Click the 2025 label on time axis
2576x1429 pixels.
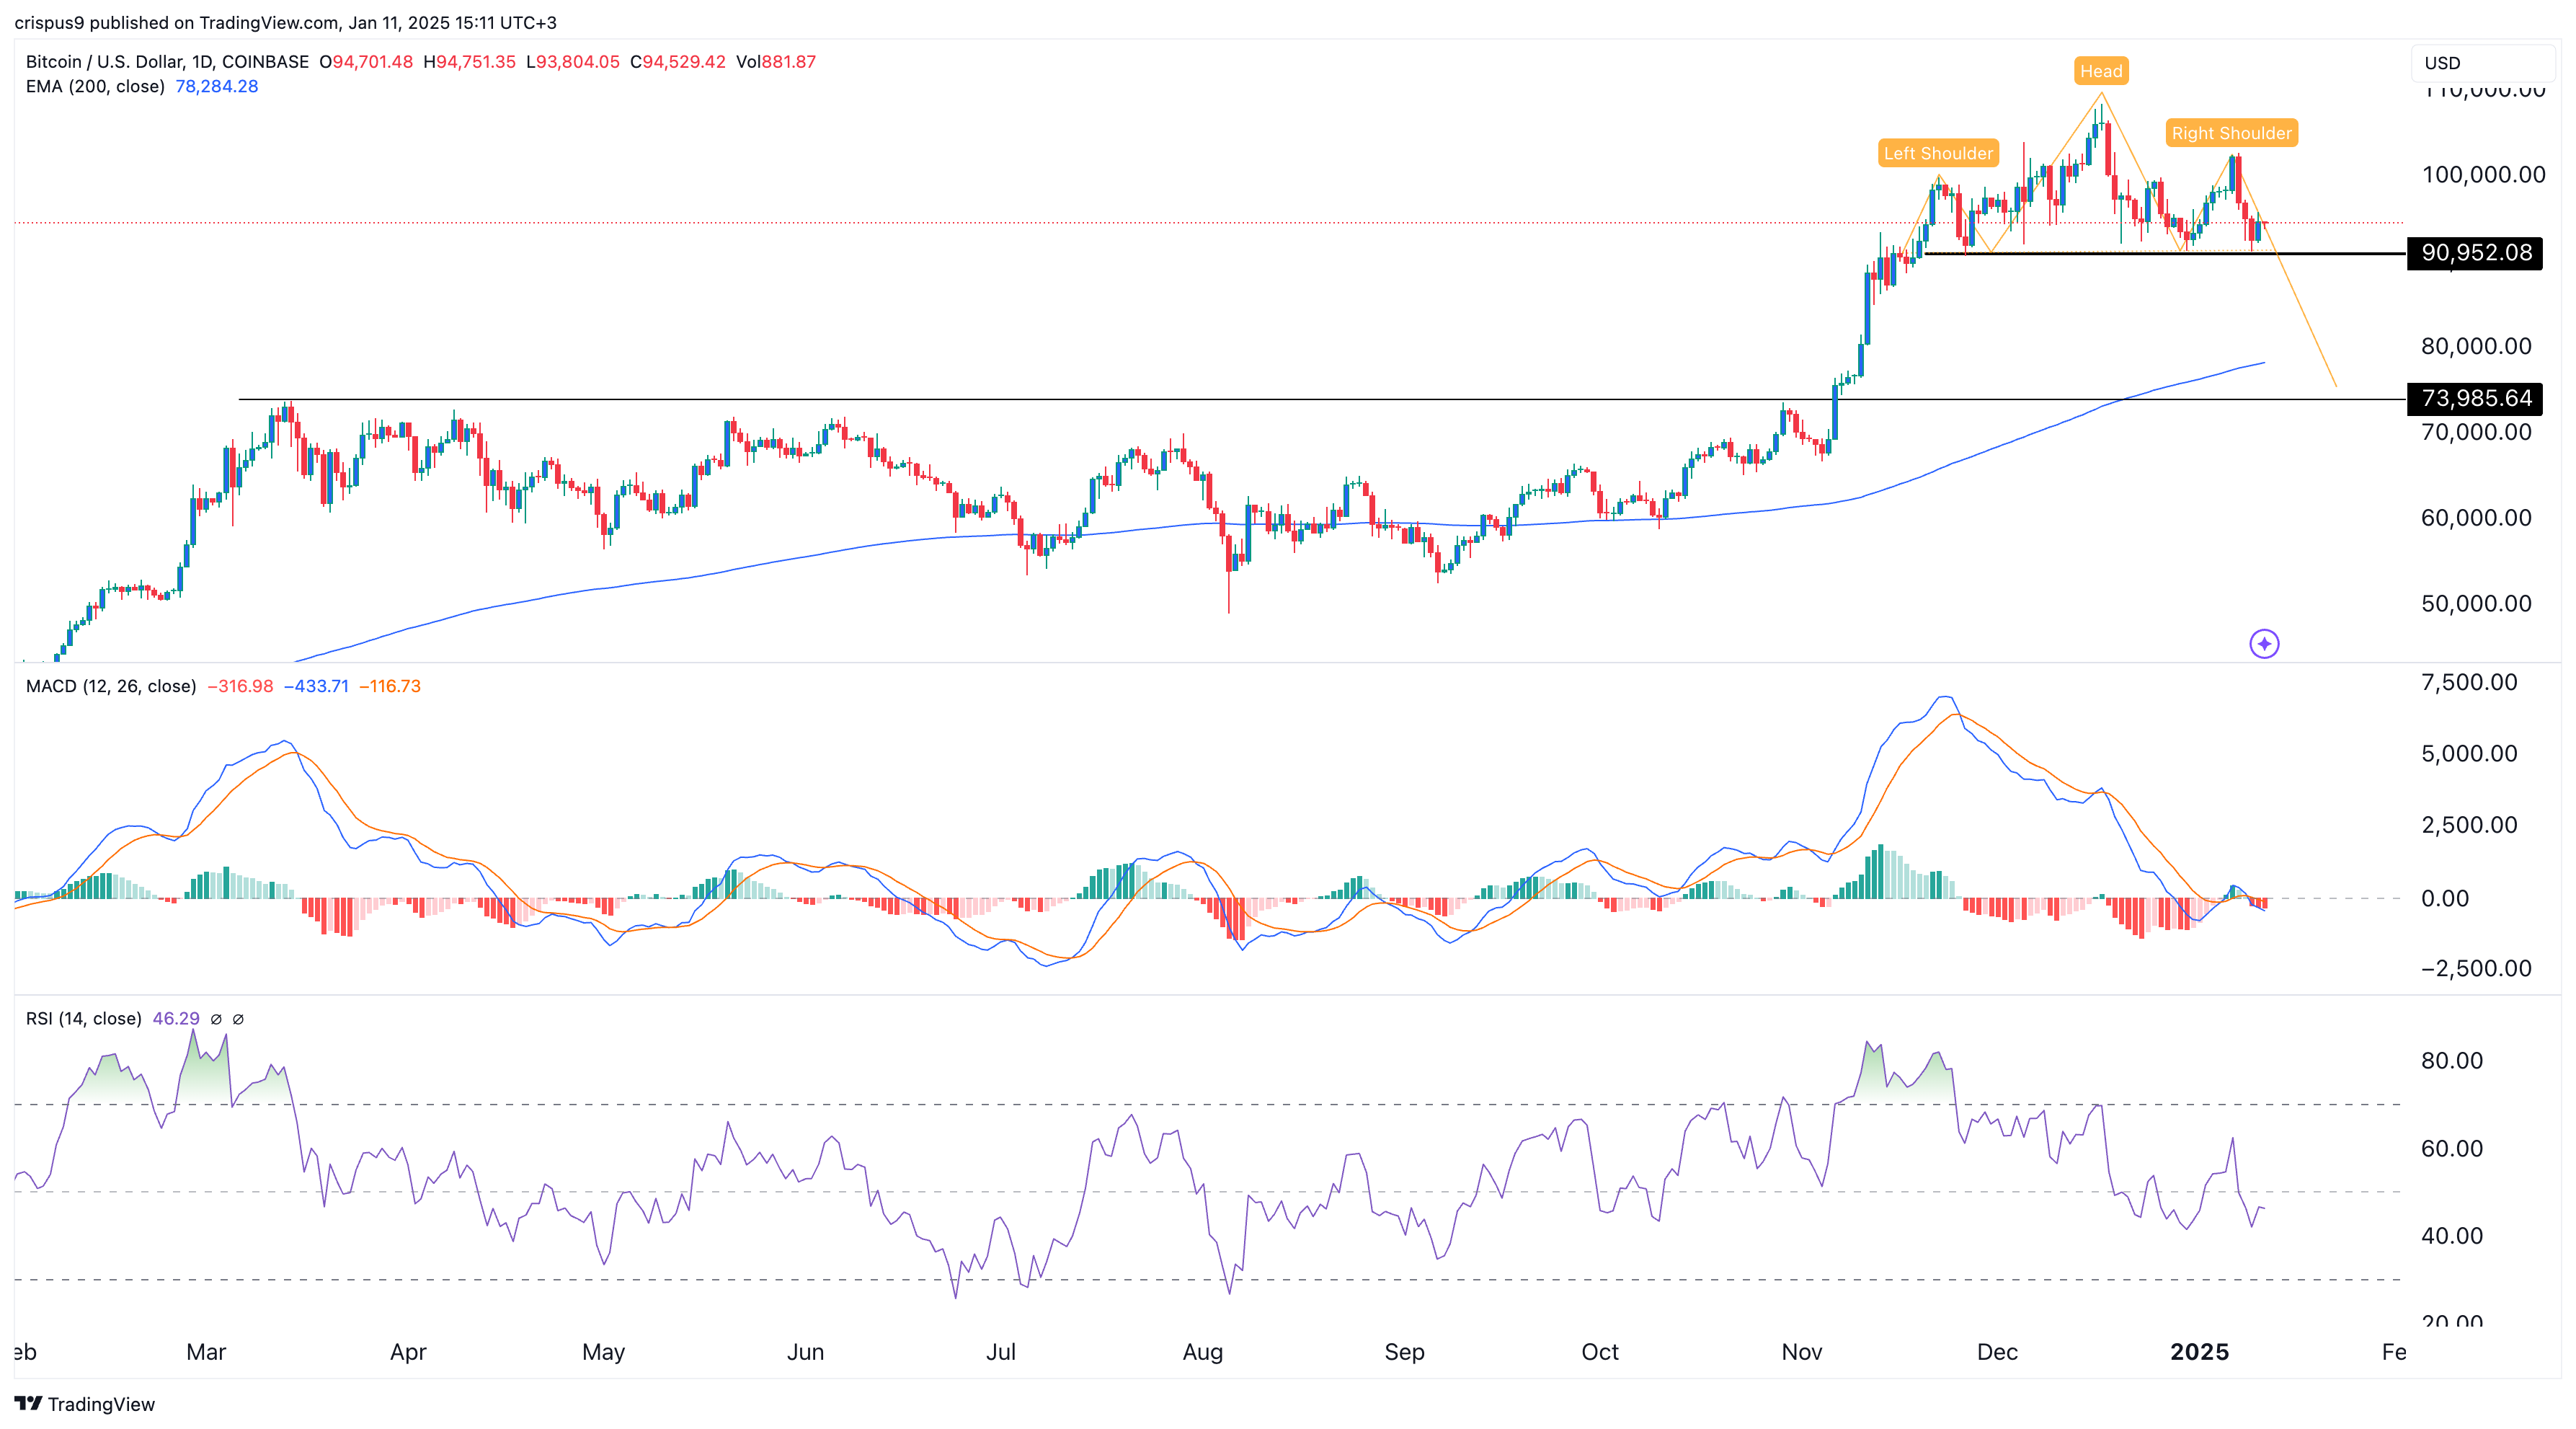pyautogui.click(x=2200, y=1352)
